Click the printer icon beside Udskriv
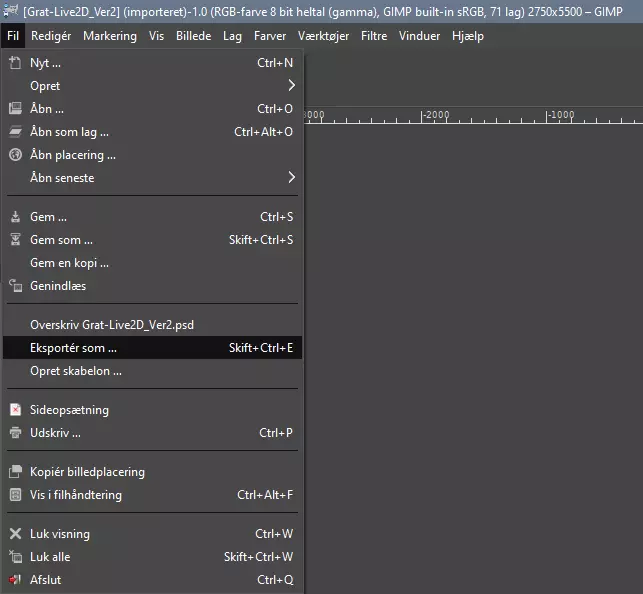The height and width of the screenshot is (594, 643). (x=15, y=432)
